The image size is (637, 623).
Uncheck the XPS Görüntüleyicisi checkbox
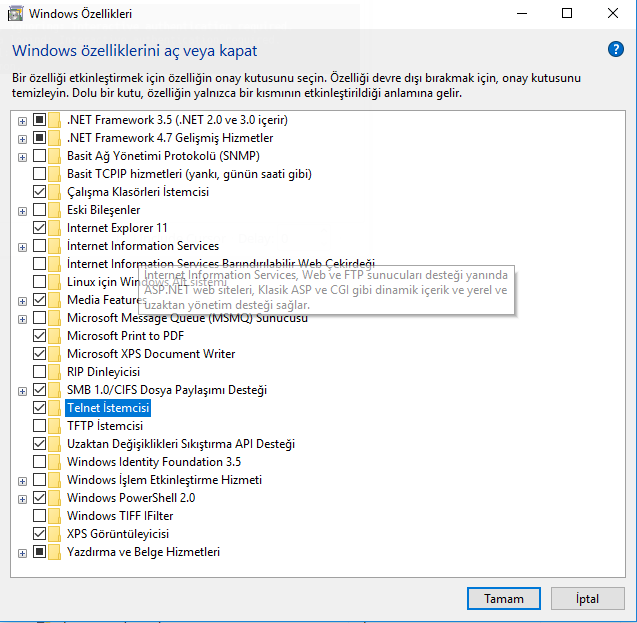tap(39, 533)
